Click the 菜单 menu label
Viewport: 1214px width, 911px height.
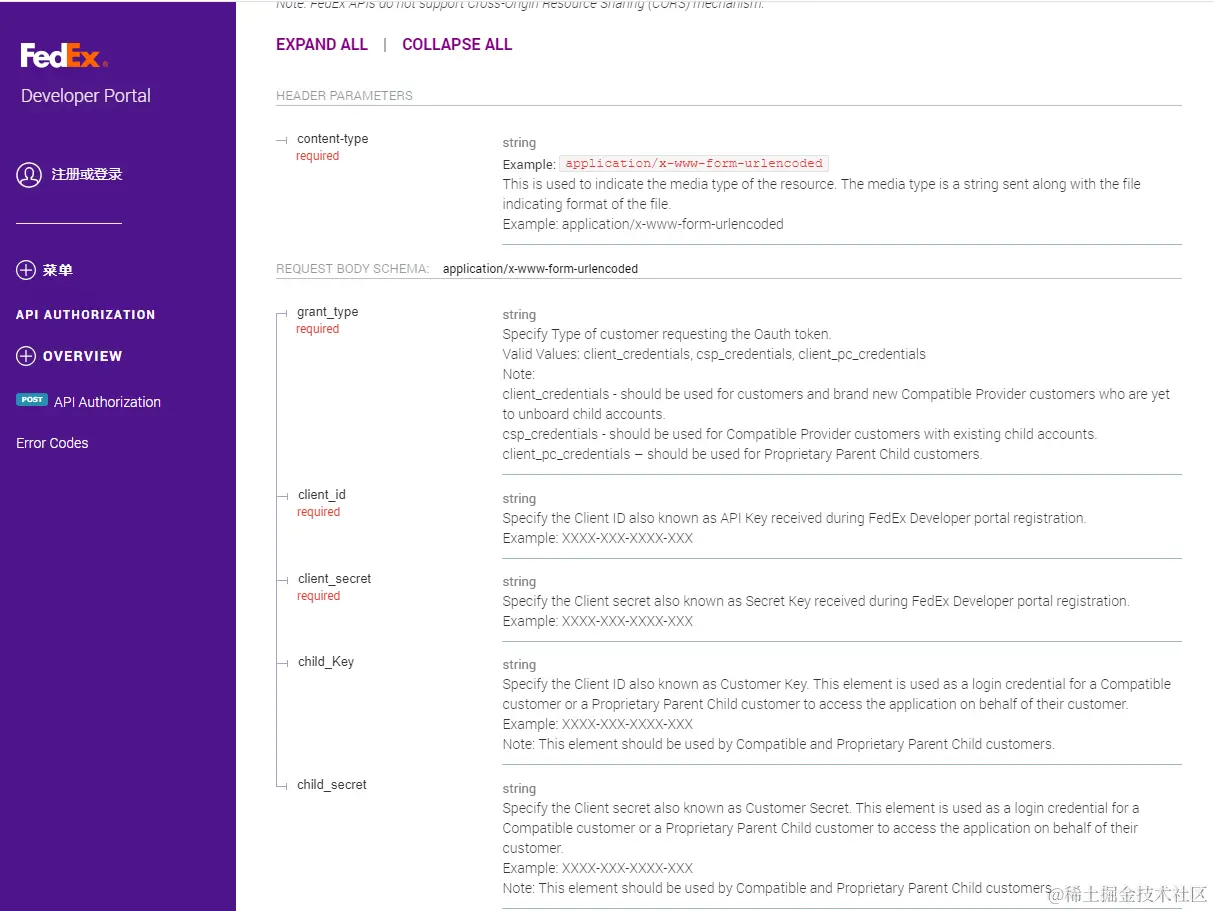(58, 271)
